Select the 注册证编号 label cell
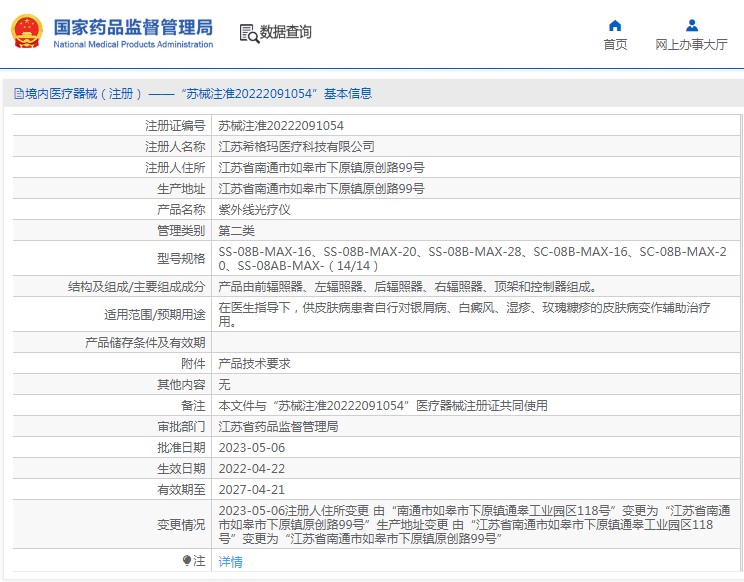 click(175, 126)
